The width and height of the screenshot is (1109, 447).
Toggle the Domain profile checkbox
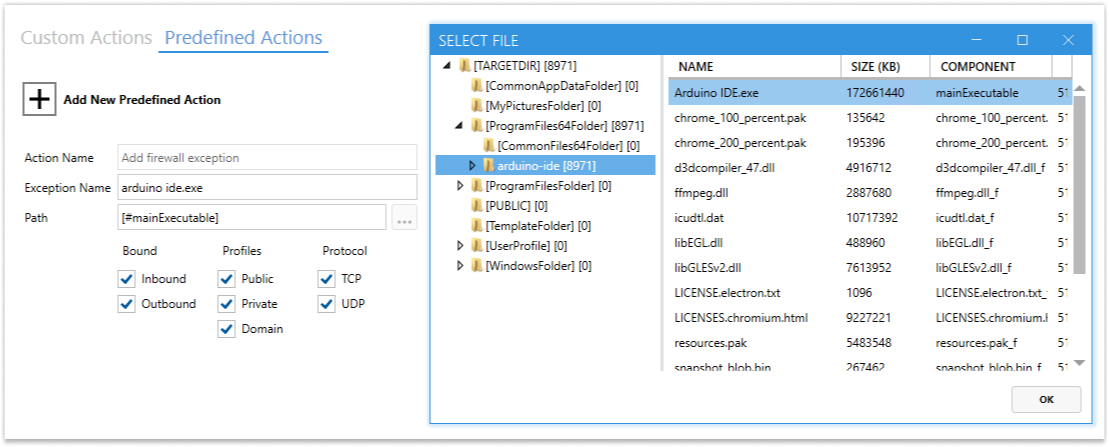pyautogui.click(x=226, y=329)
